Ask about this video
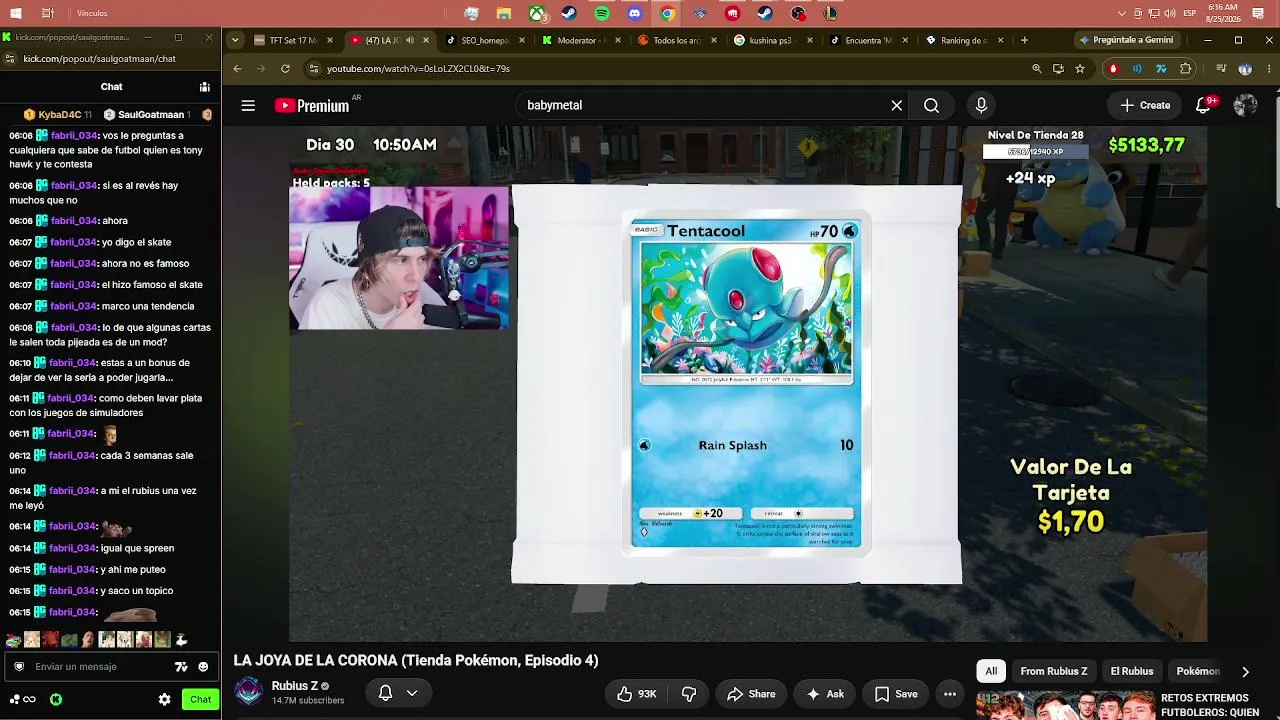This screenshot has height=720, width=1280. tap(825, 694)
